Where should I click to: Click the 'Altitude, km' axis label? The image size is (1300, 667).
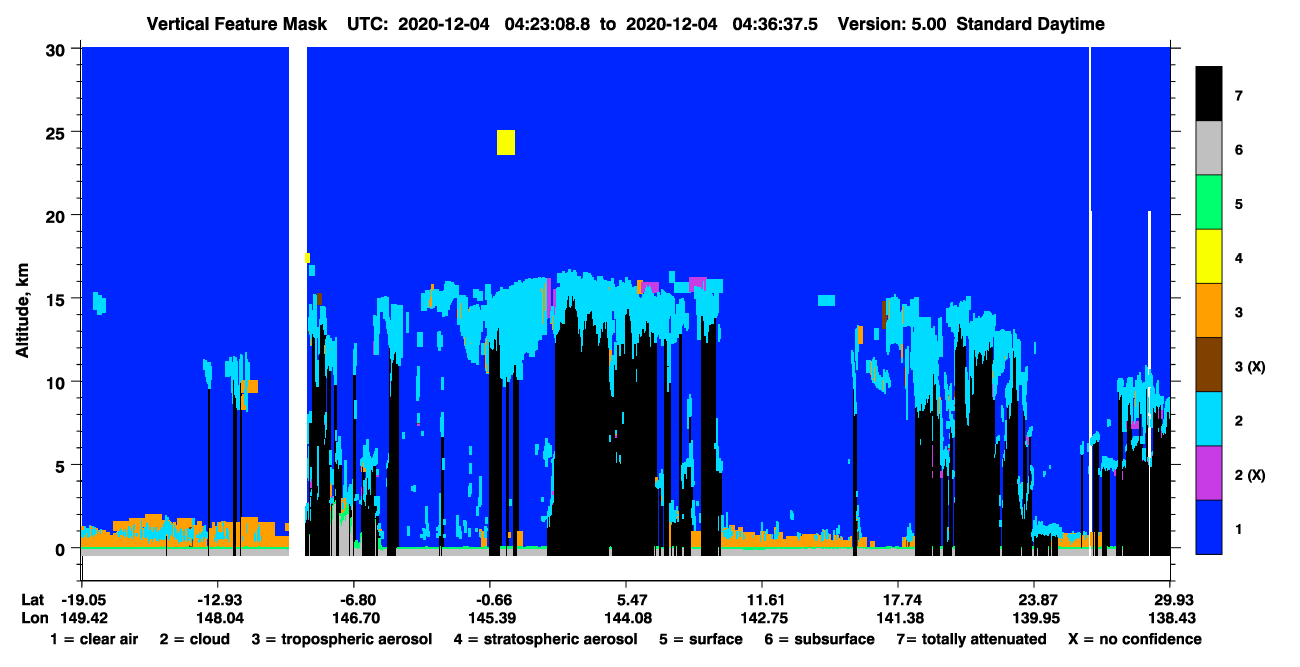click(x=22, y=310)
